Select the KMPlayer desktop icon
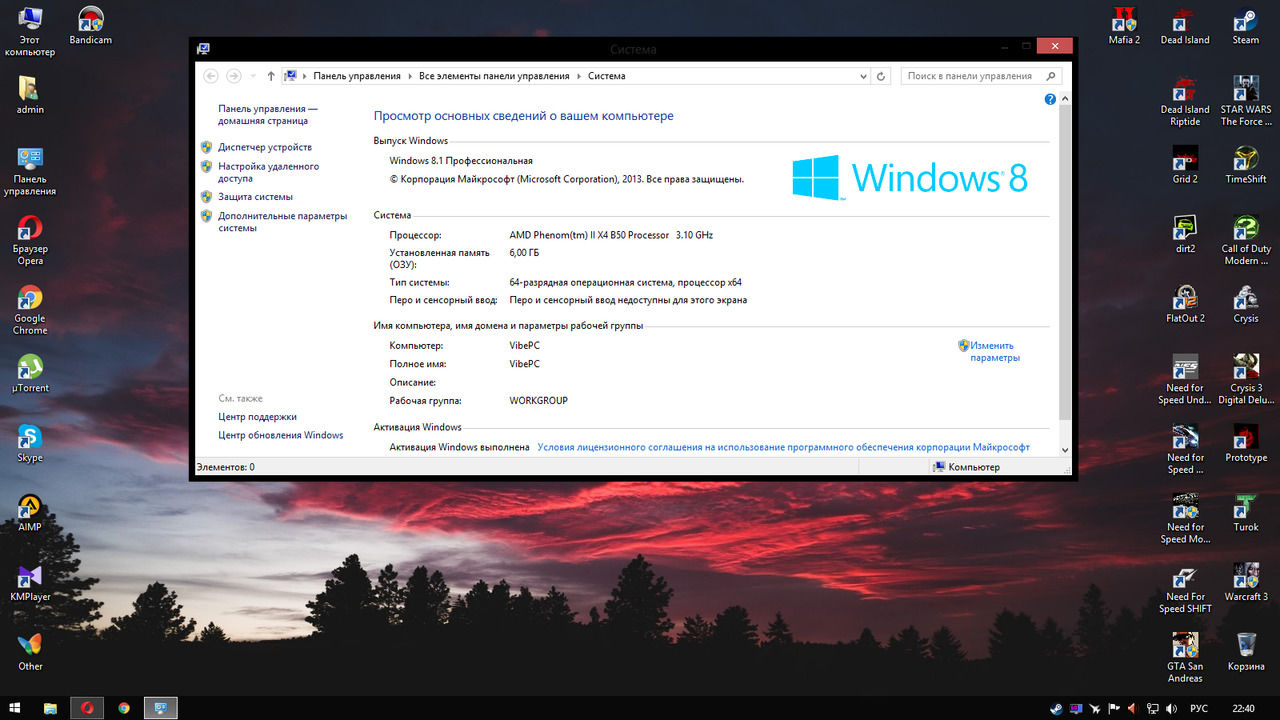This screenshot has height=720, width=1280. (x=30, y=583)
